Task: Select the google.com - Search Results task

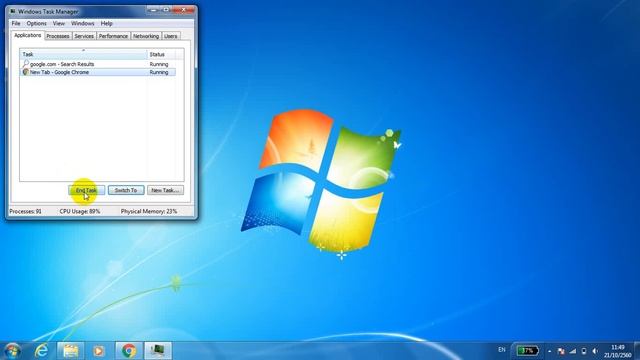Action: click(x=98, y=64)
